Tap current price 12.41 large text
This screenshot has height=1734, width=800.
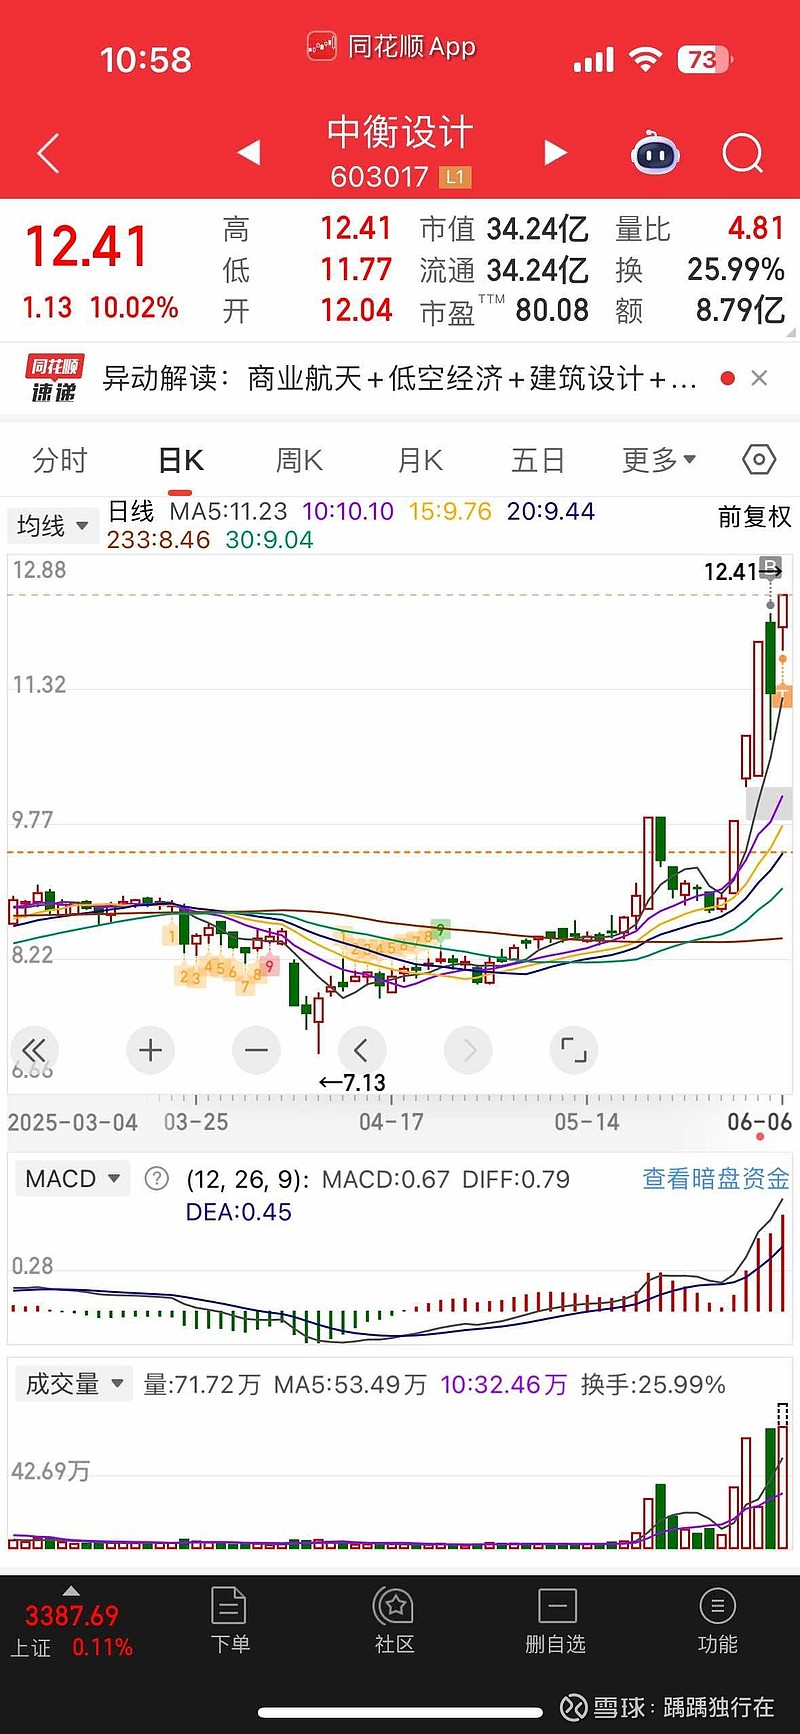pos(86,246)
